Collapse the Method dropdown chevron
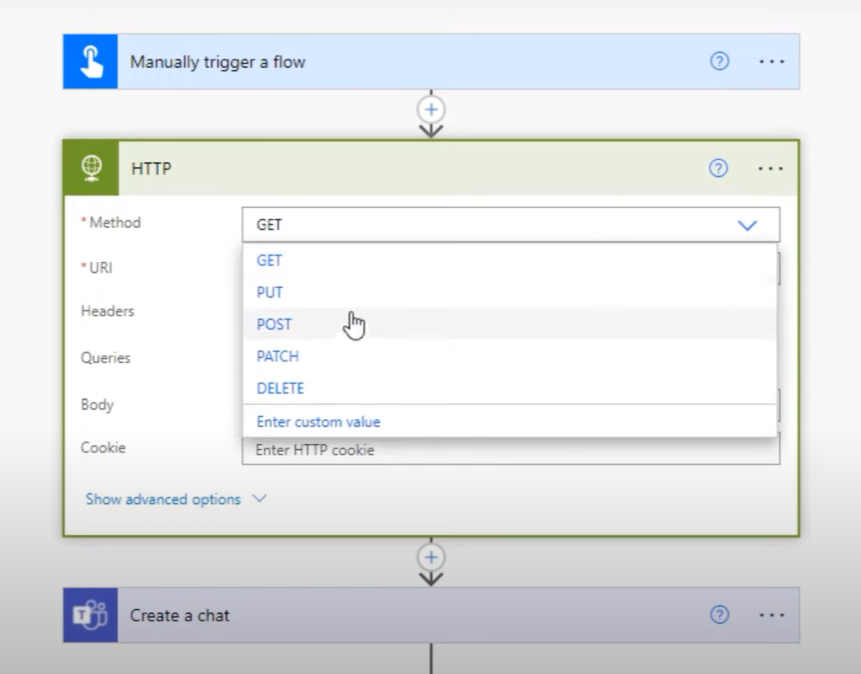This screenshot has width=861, height=674. pyautogui.click(x=747, y=225)
